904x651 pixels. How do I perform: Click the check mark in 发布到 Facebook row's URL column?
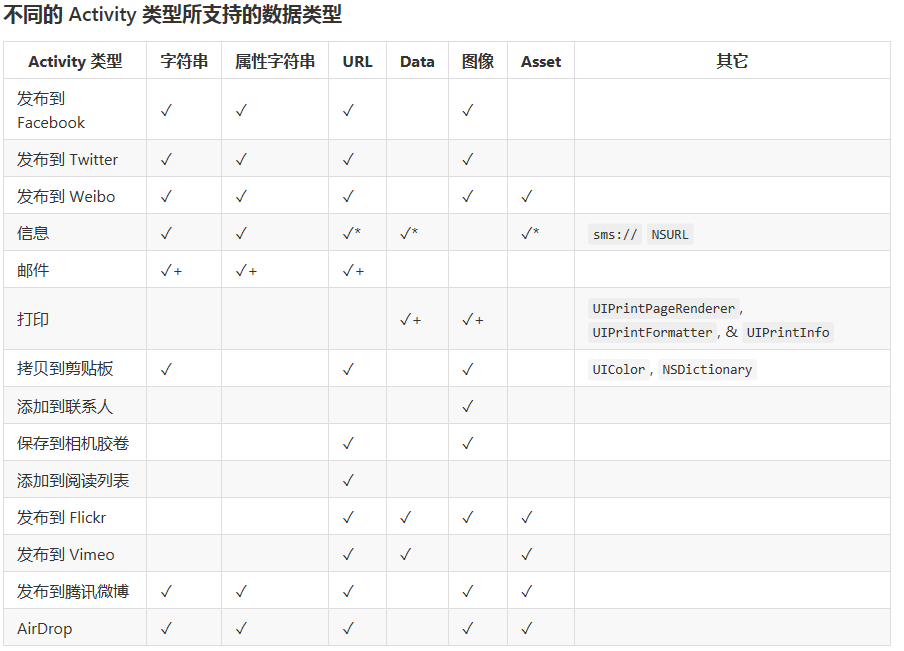[348, 110]
